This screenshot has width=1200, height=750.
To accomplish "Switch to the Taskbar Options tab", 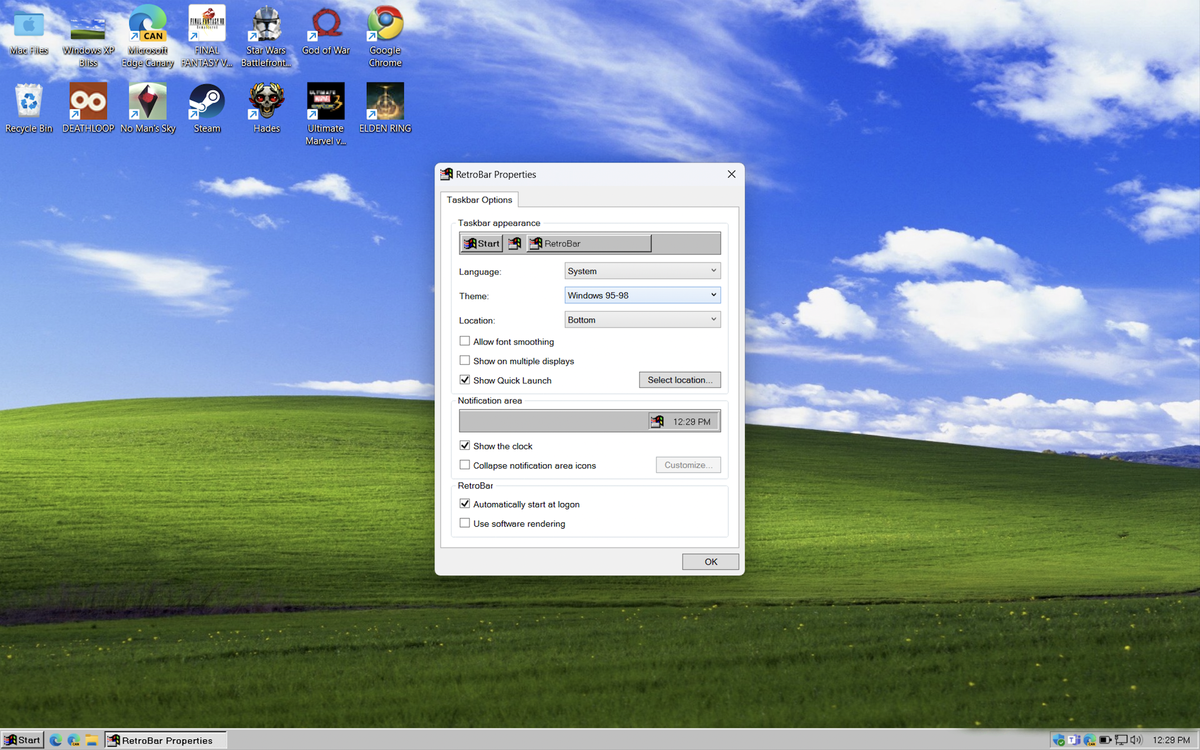I will [x=479, y=199].
